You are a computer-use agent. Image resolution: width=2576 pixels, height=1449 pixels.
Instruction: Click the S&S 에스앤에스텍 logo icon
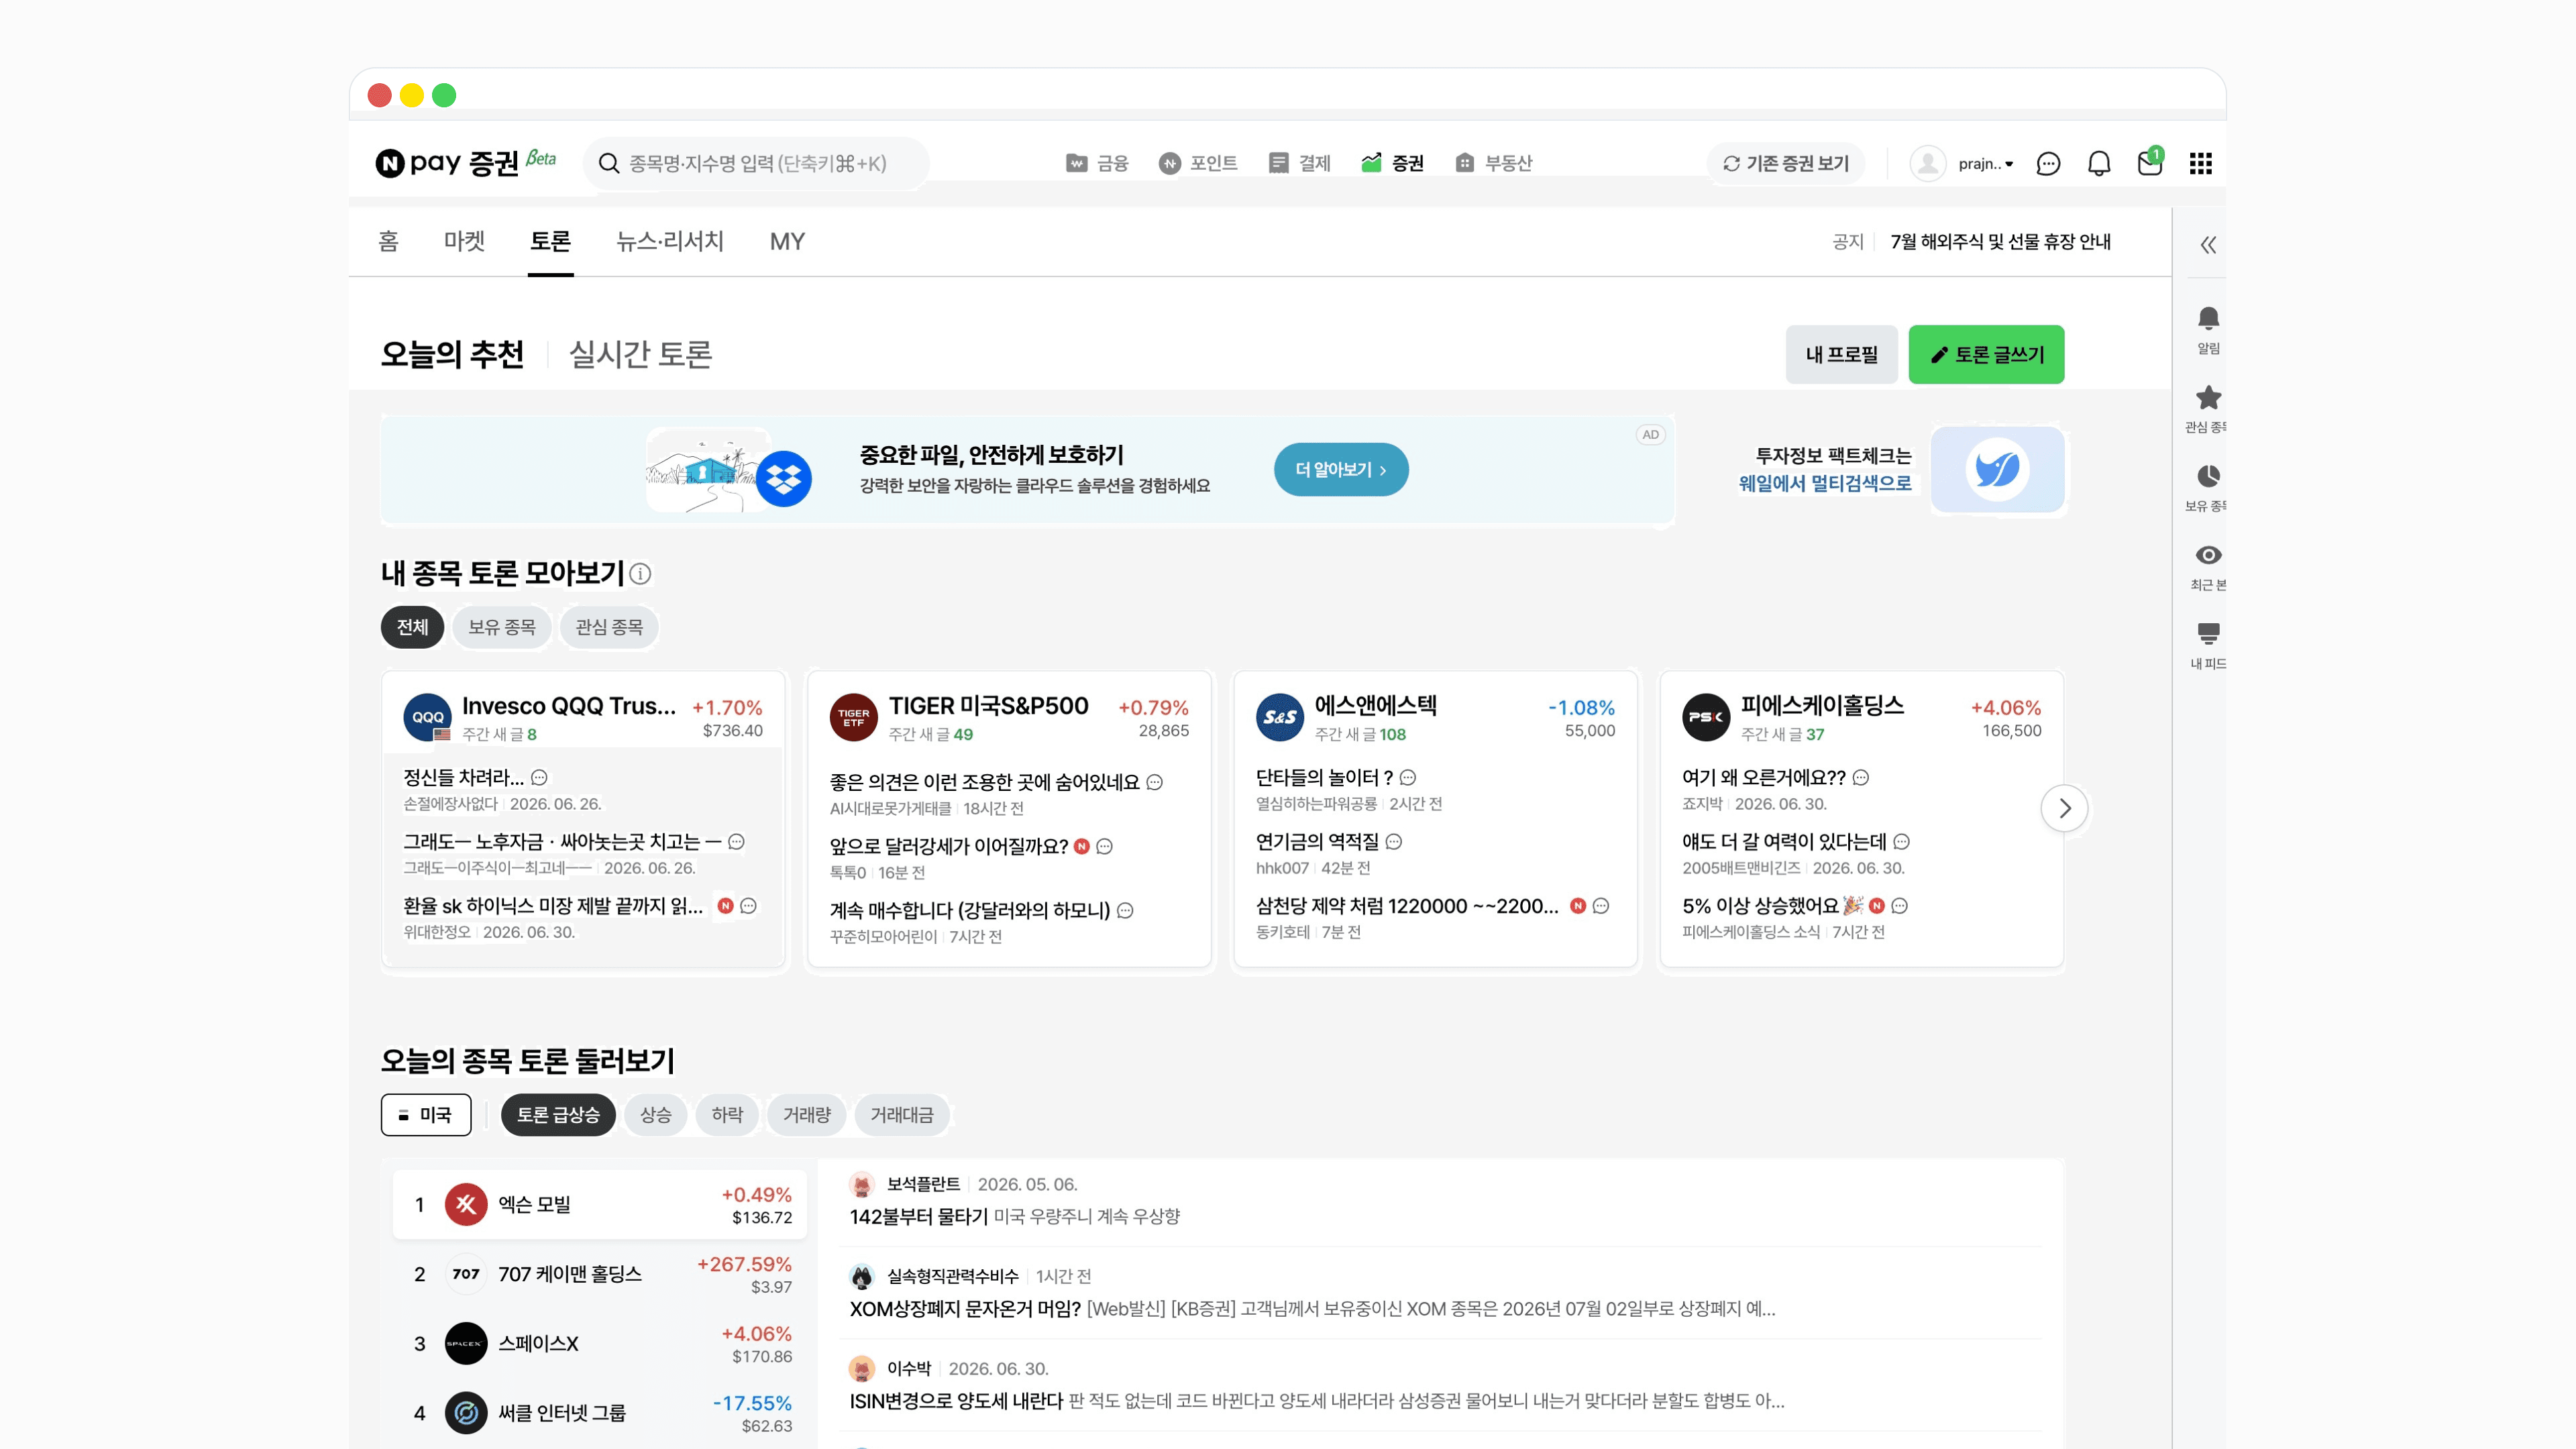pos(1280,717)
